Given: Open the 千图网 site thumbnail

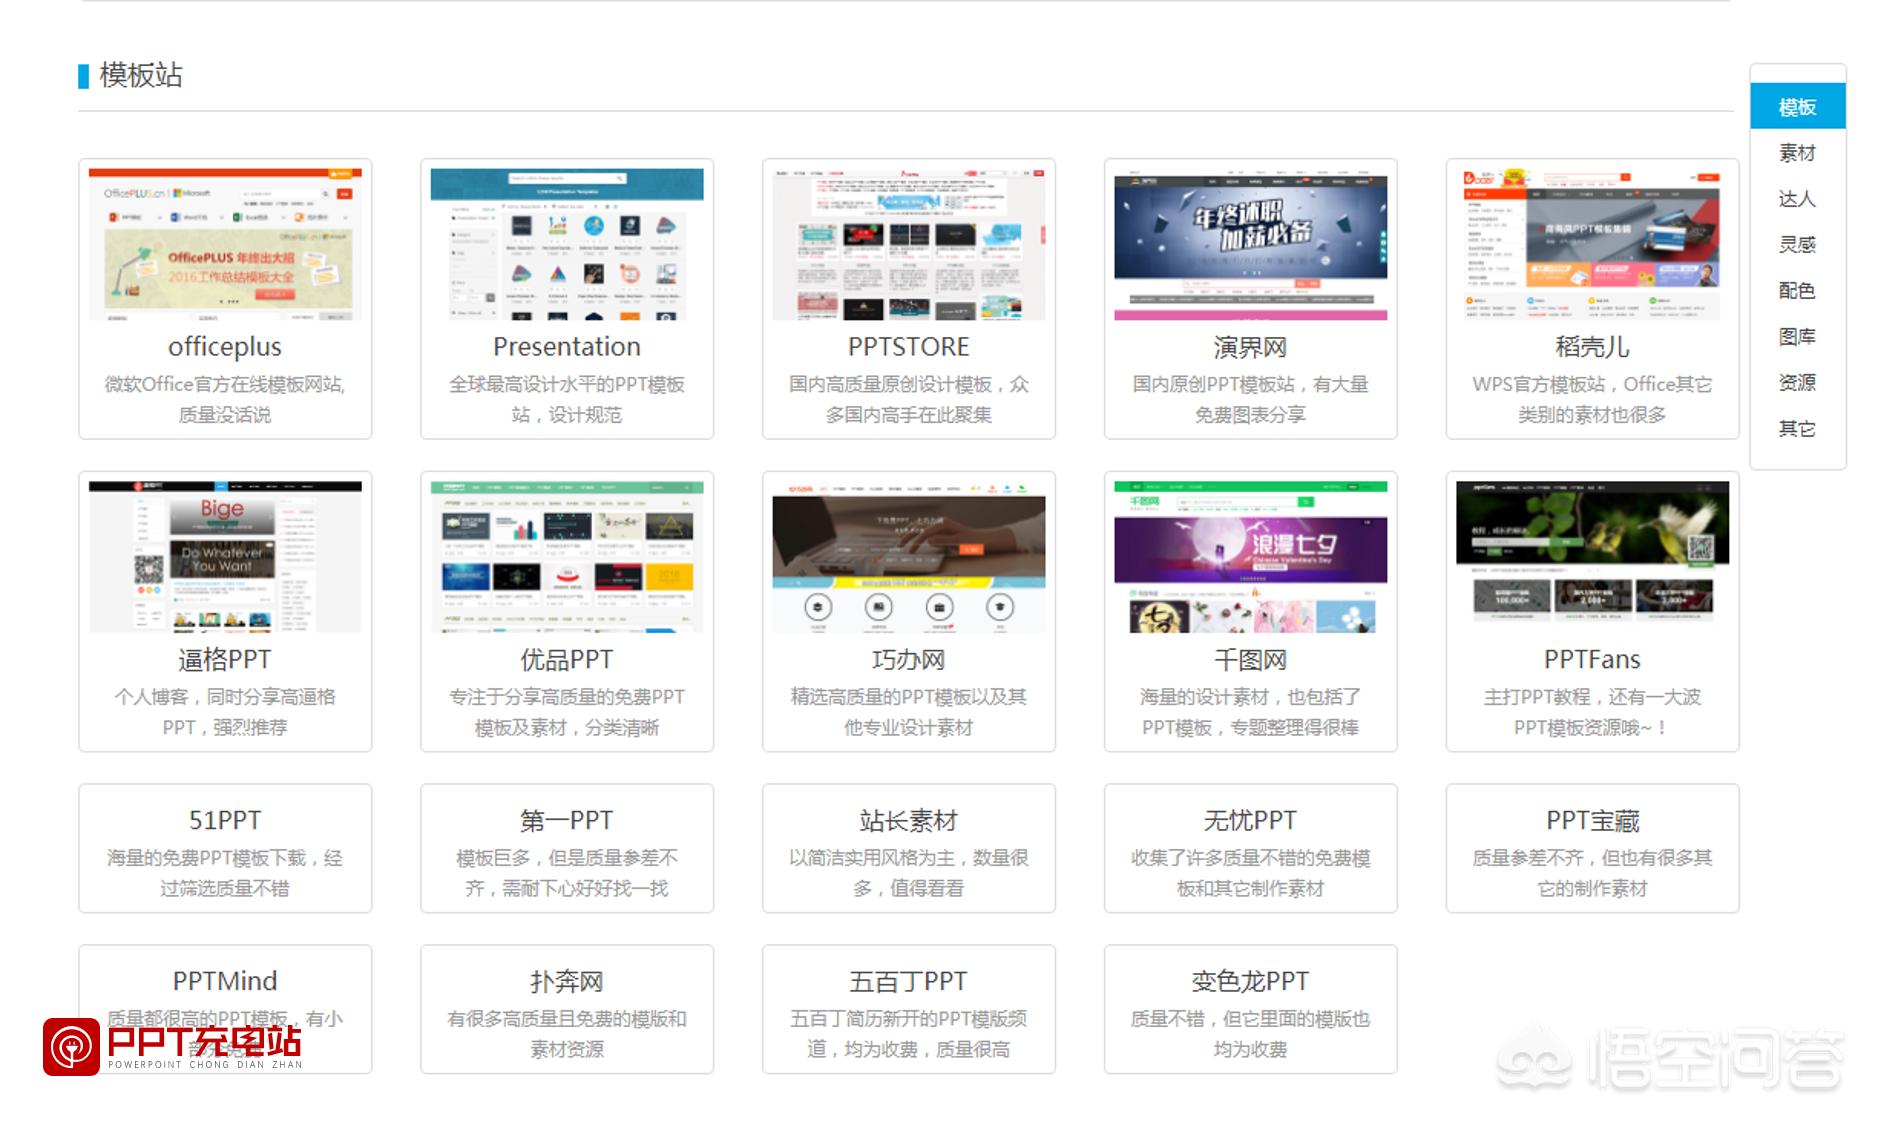Looking at the screenshot, I should 1251,557.
